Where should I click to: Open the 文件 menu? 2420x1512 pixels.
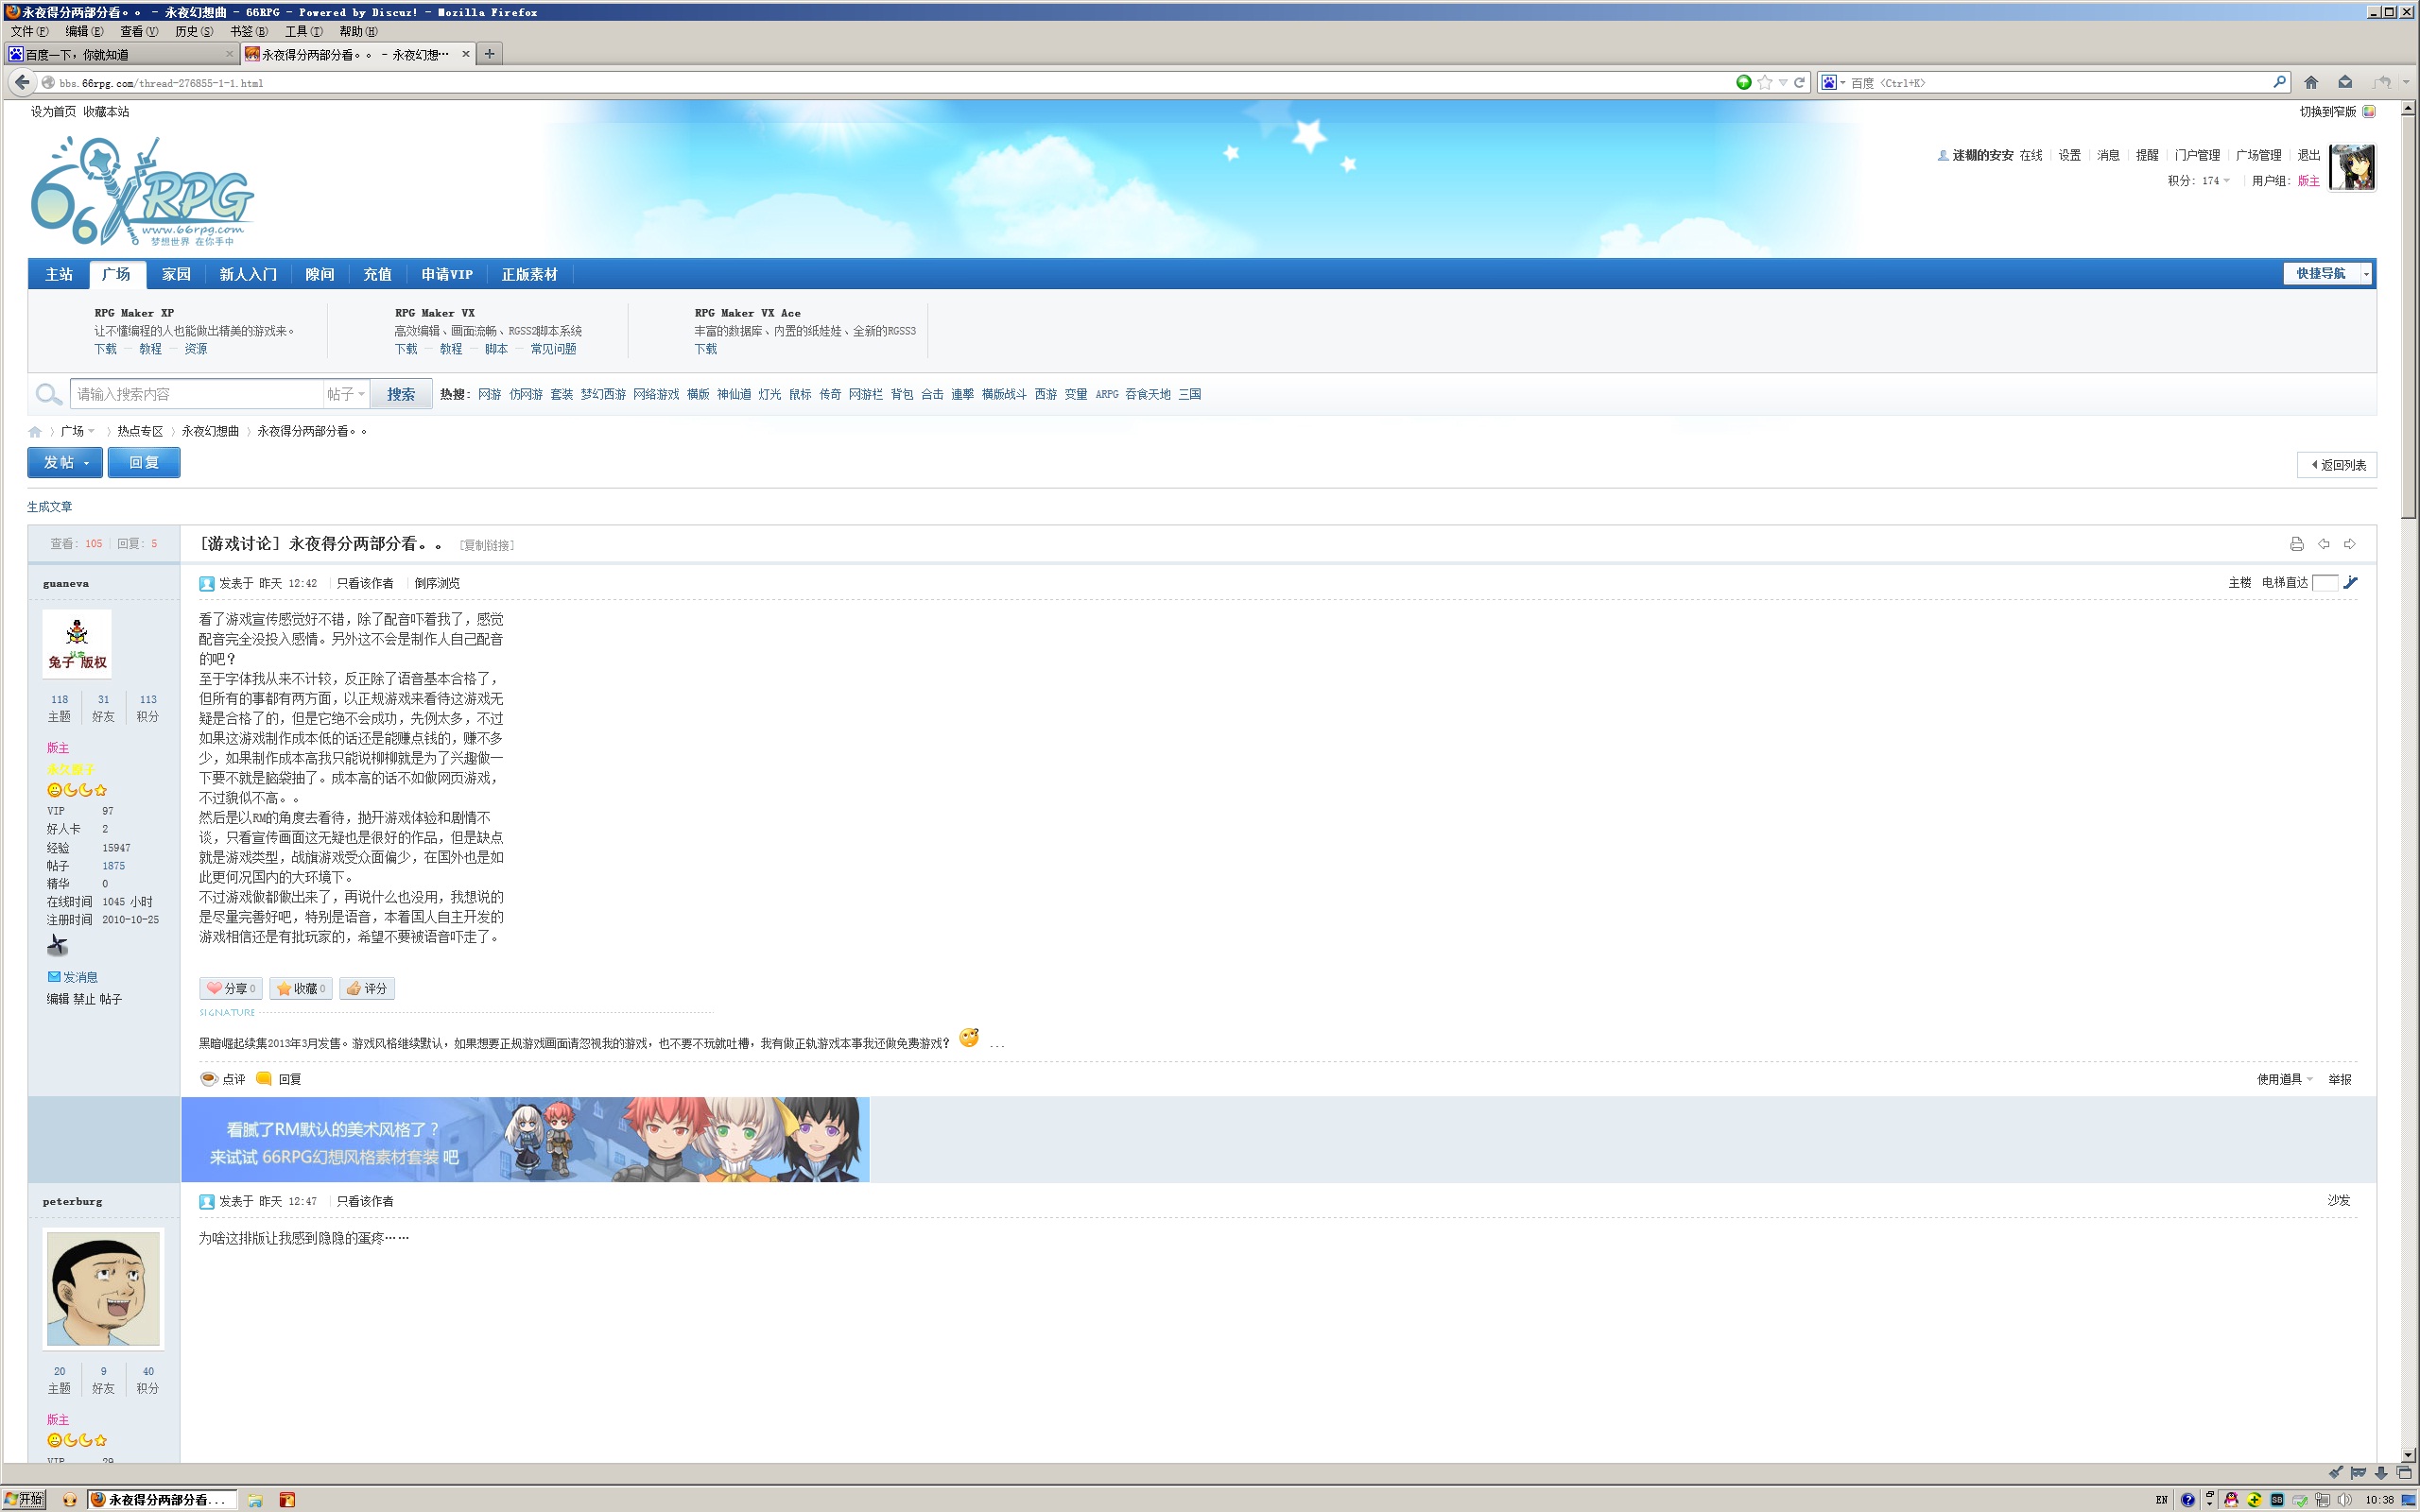pyautogui.click(x=29, y=31)
